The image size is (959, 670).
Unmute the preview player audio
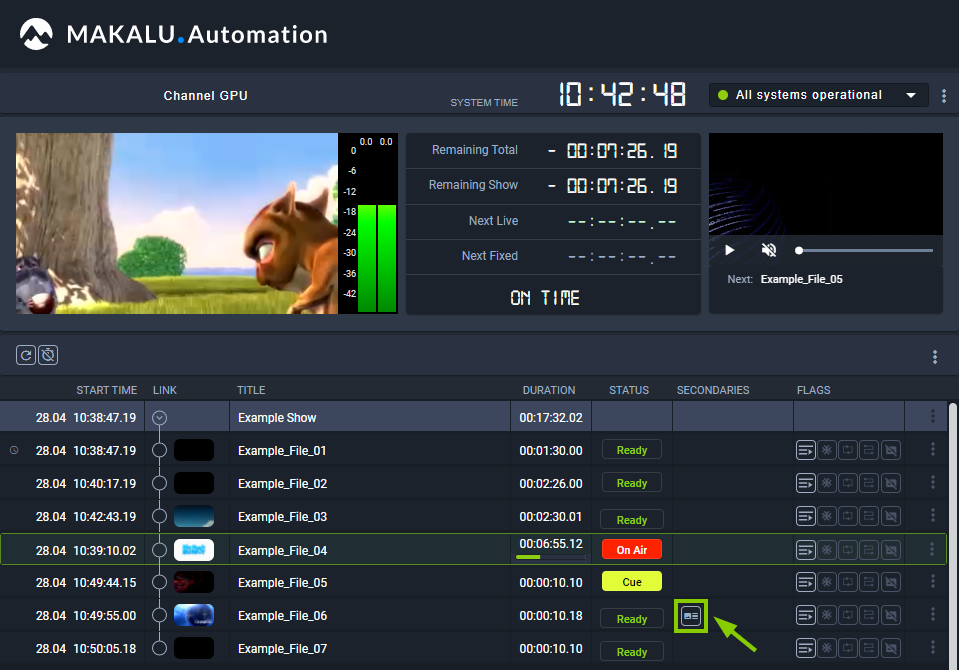point(769,250)
